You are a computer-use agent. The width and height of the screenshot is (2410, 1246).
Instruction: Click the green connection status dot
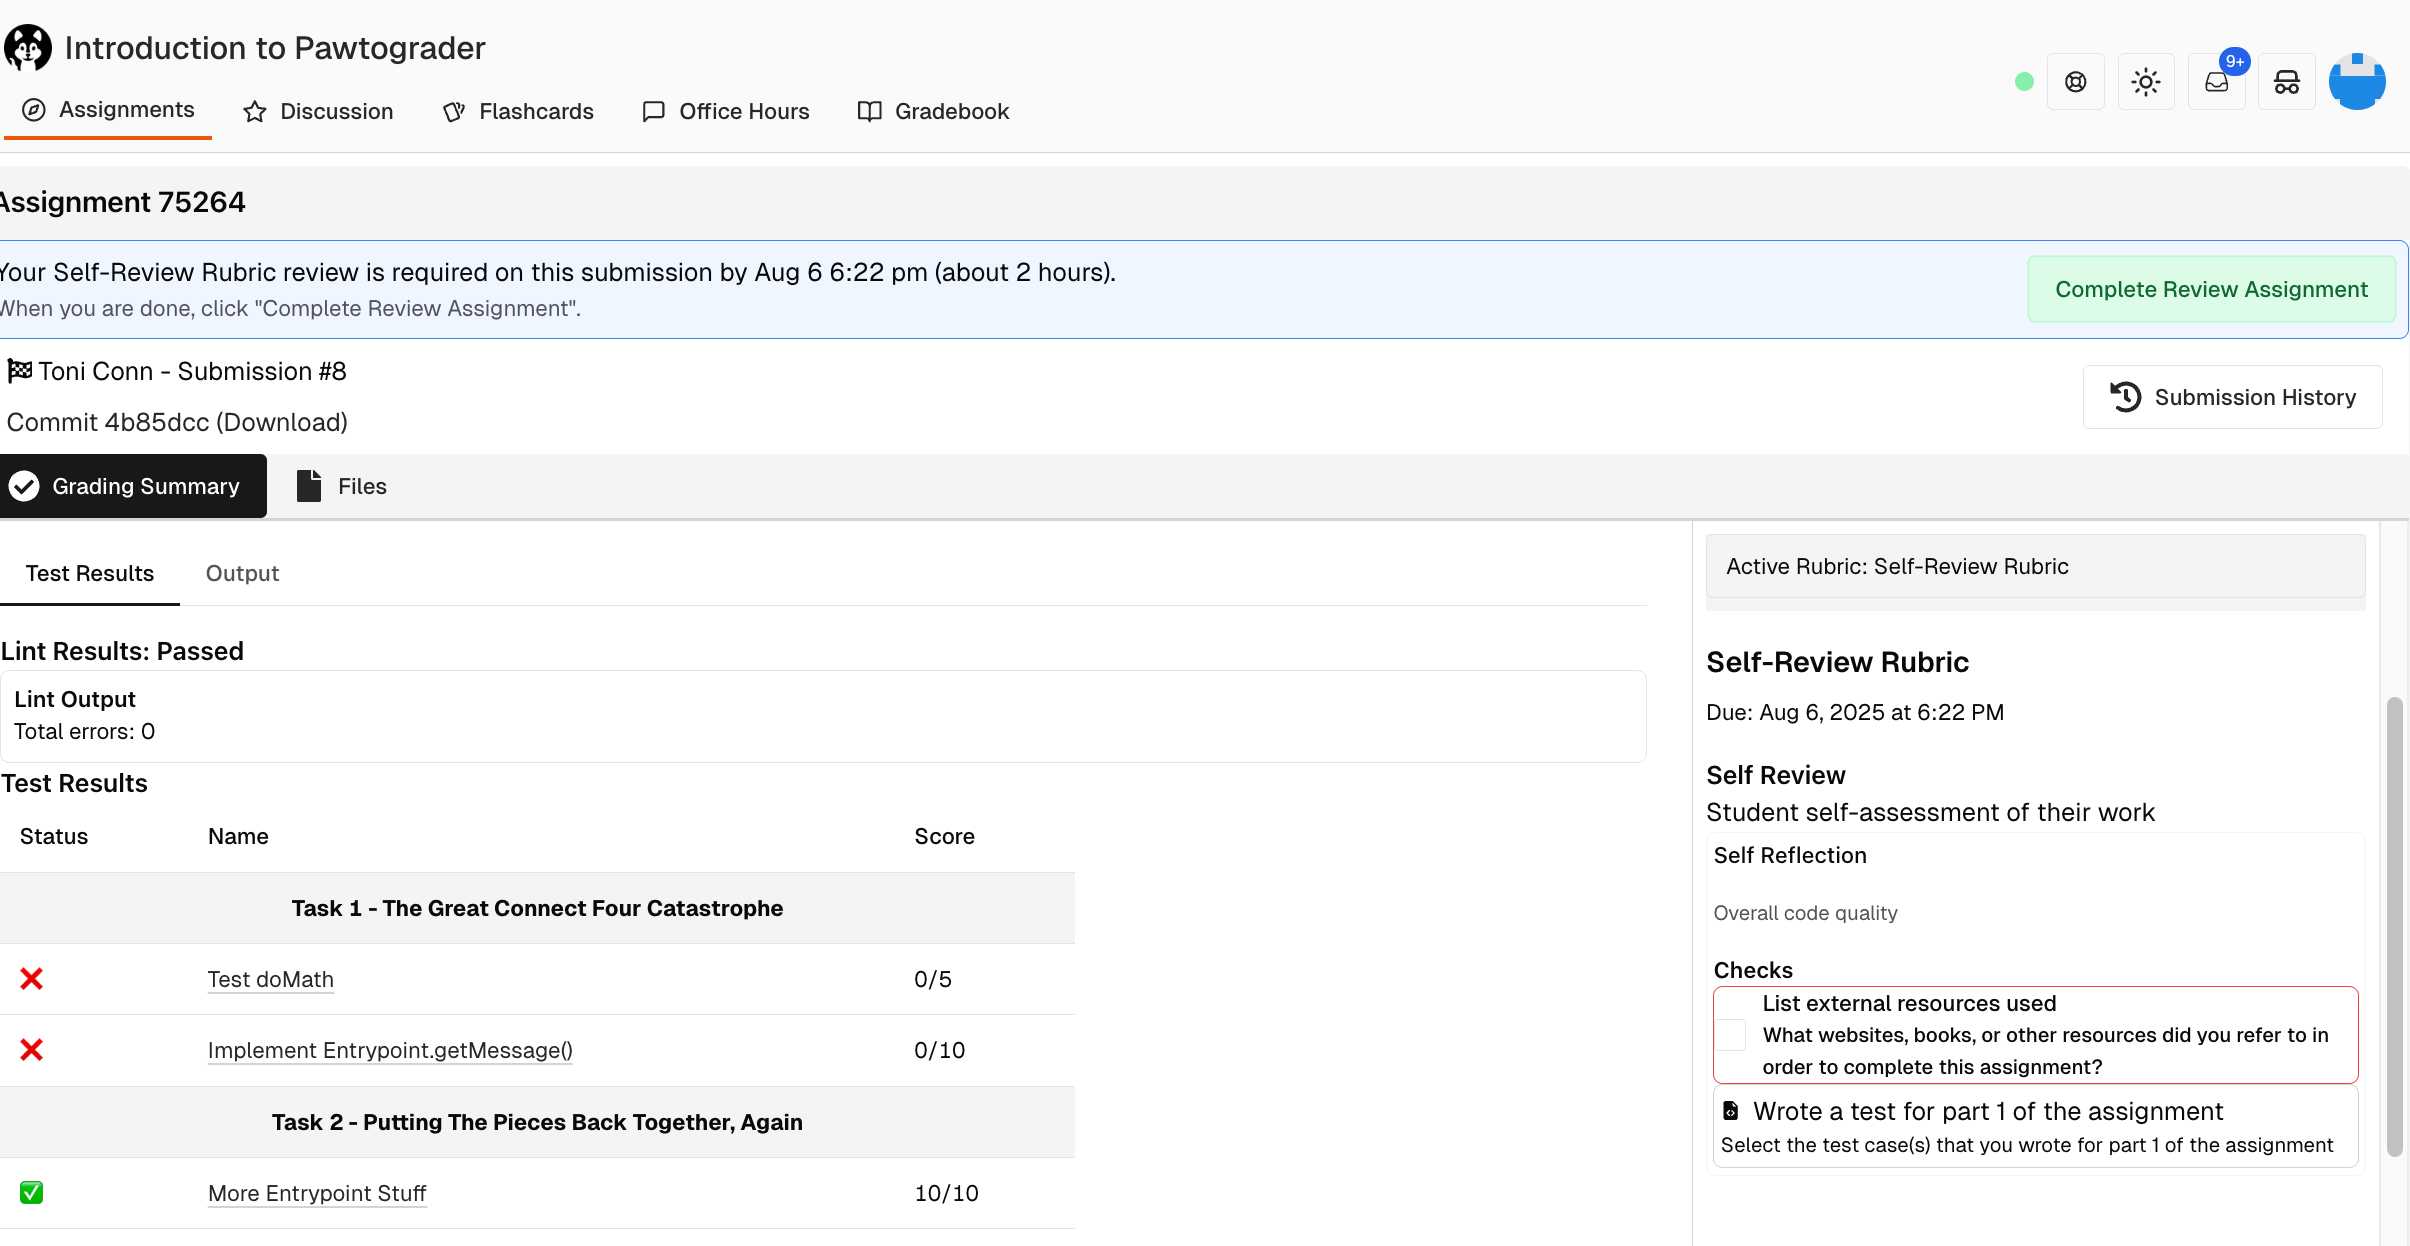2024,82
